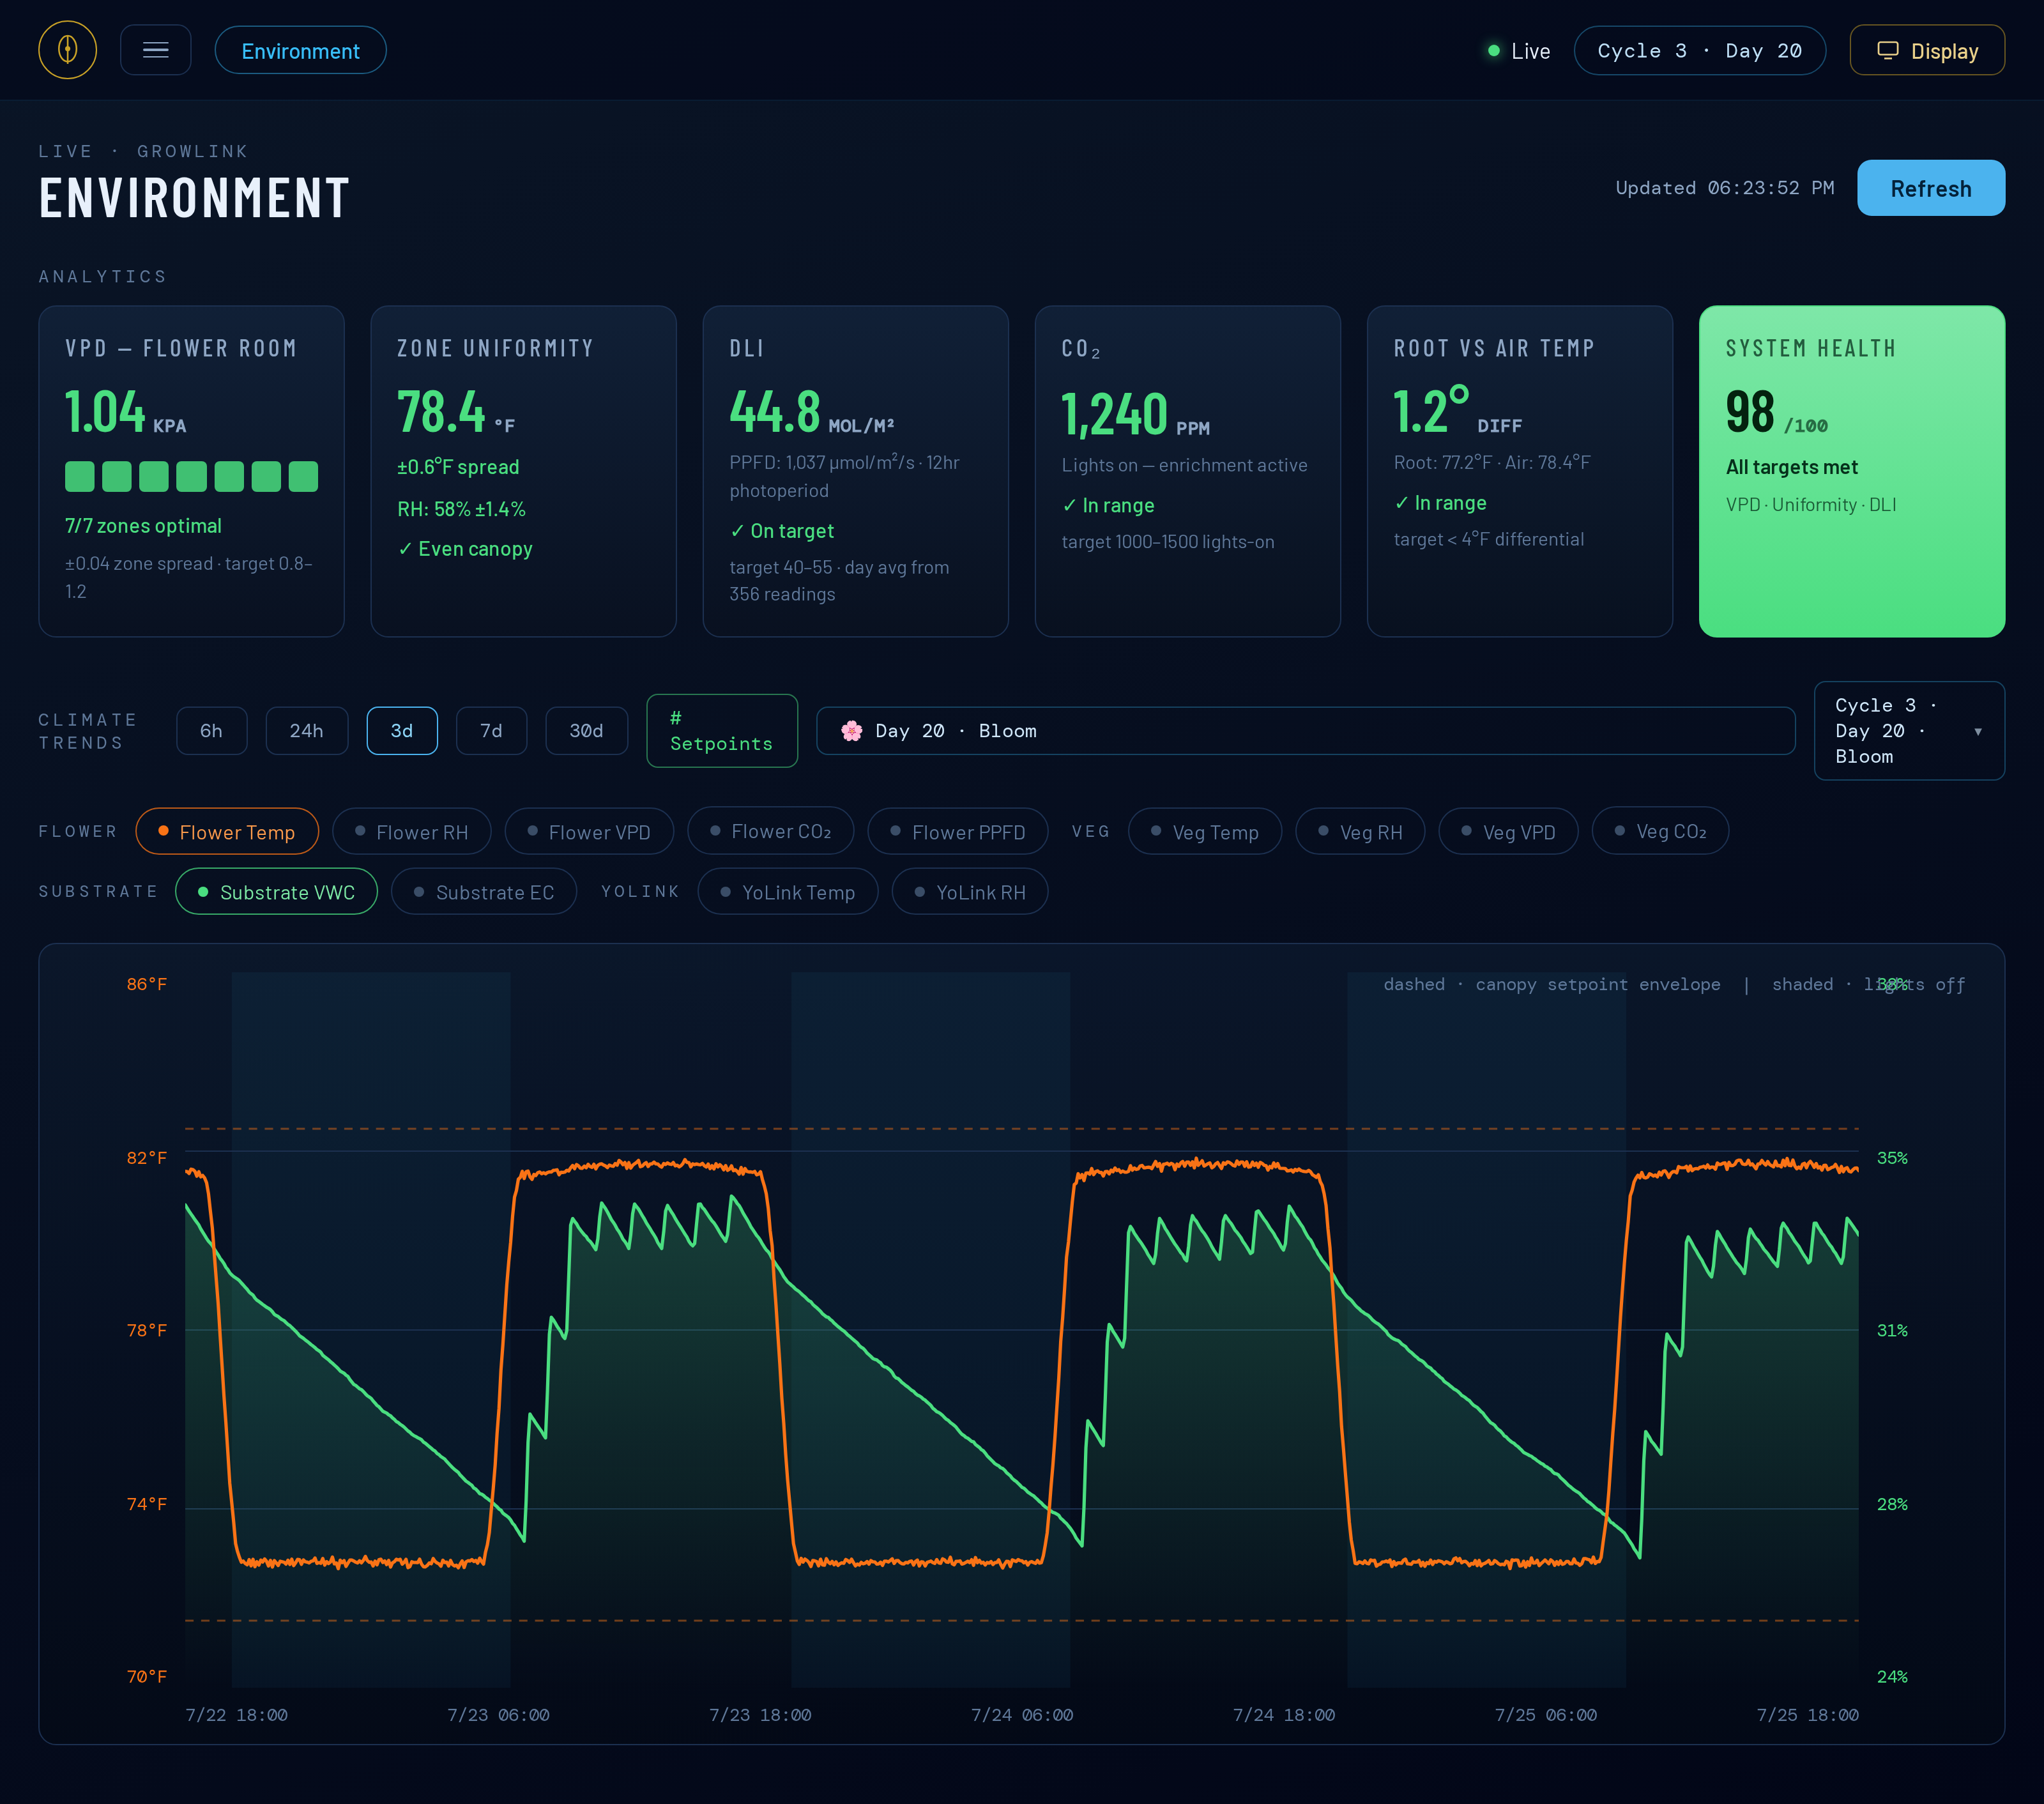Click the first green VPD zone square
This screenshot has height=1804, width=2044.
point(80,477)
